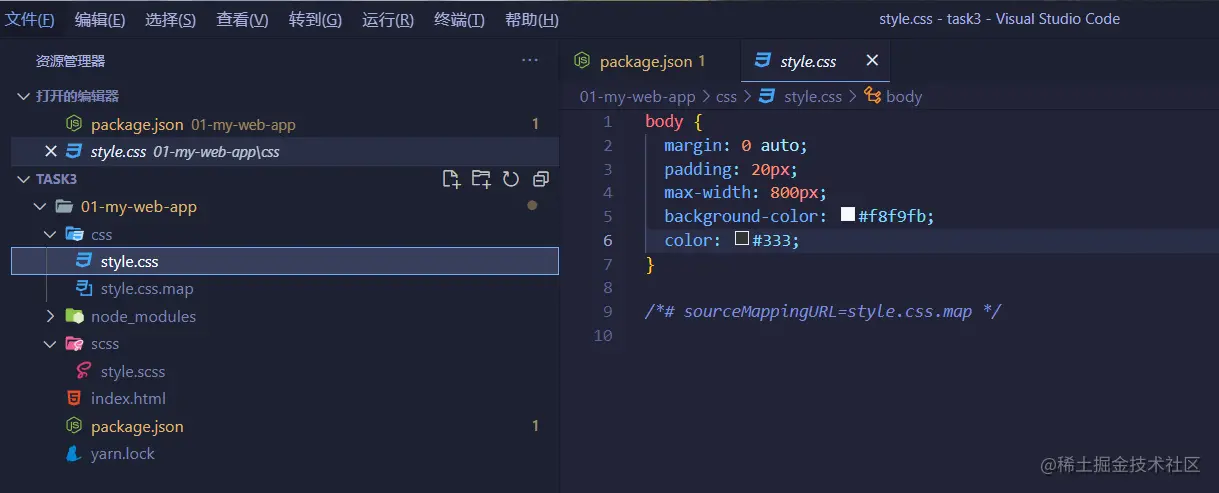Click the 'margin: 0 auto;' code line
Image resolution: width=1219 pixels, height=493 pixels.
click(x=735, y=145)
